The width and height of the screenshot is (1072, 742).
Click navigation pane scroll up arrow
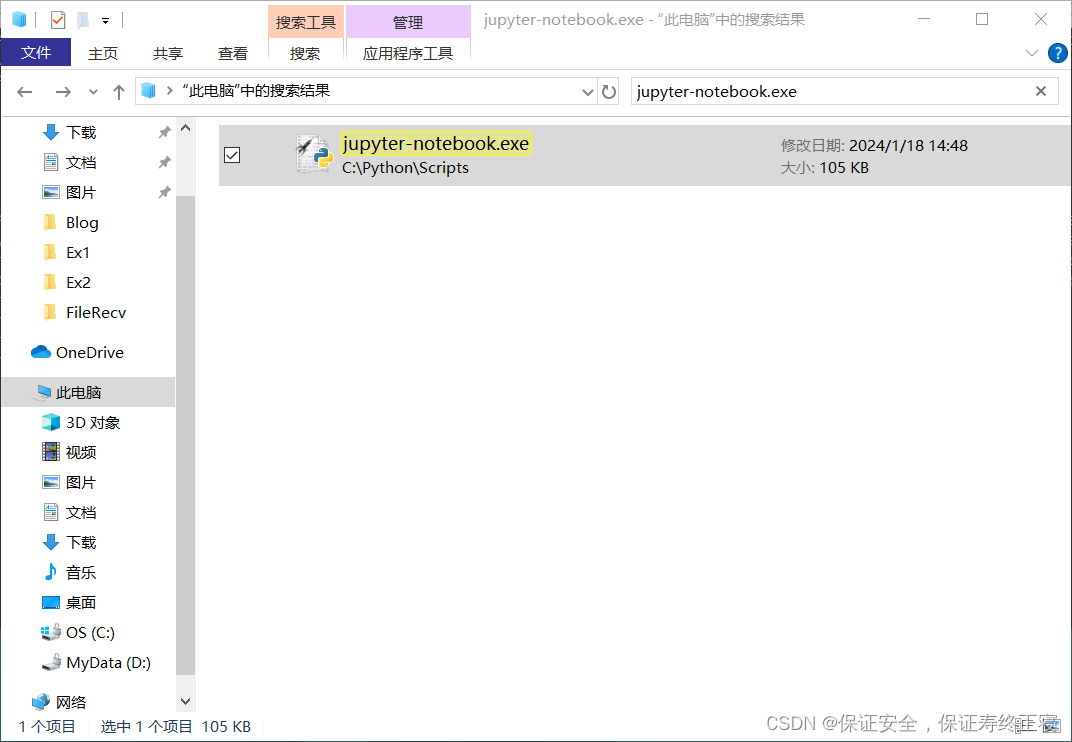coord(185,129)
